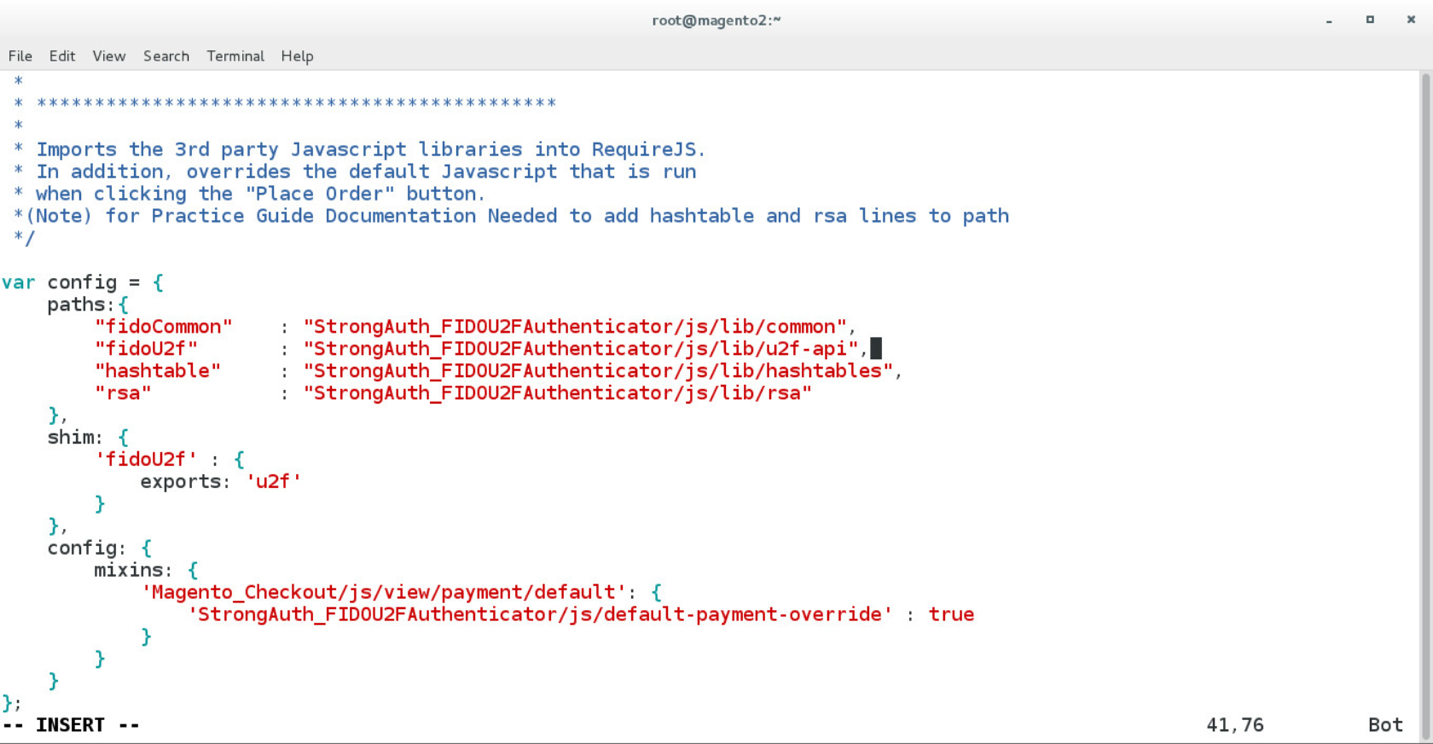Click the cursor position "41,76"

[1235, 725]
